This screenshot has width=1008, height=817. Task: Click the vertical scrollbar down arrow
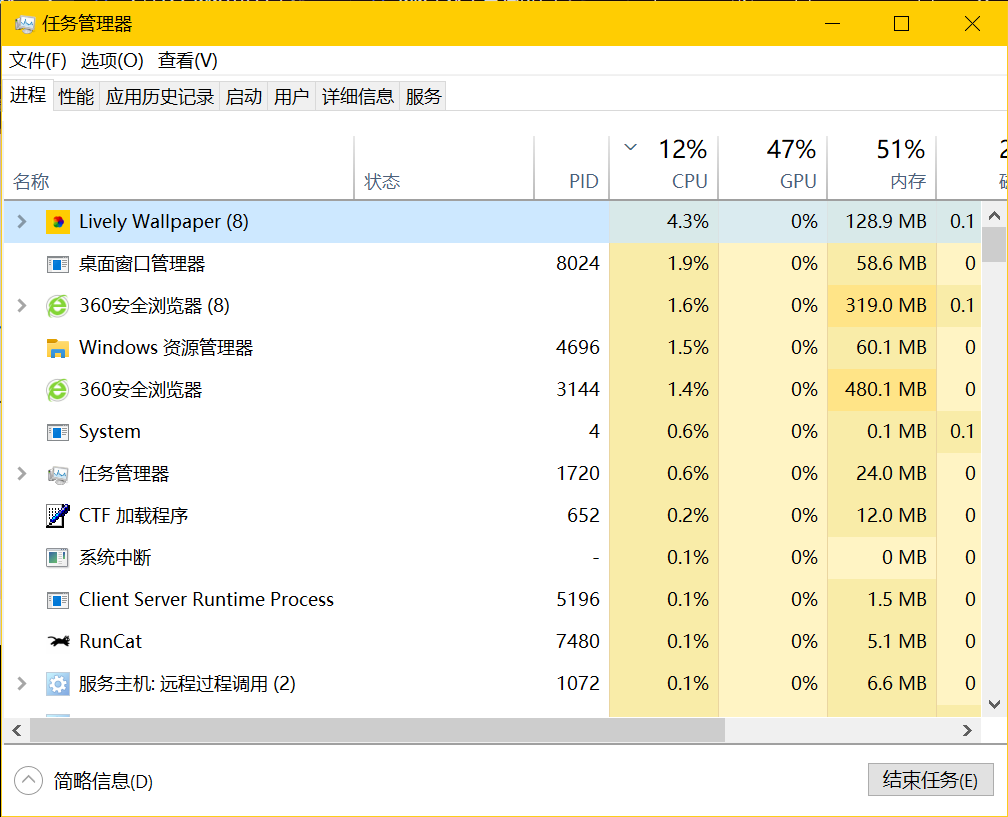click(994, 704)
